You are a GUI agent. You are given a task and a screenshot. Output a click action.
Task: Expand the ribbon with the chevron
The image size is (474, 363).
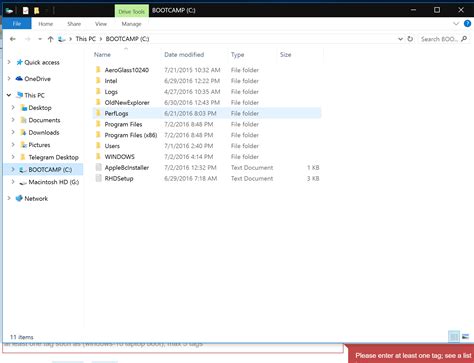pos(456,24)
